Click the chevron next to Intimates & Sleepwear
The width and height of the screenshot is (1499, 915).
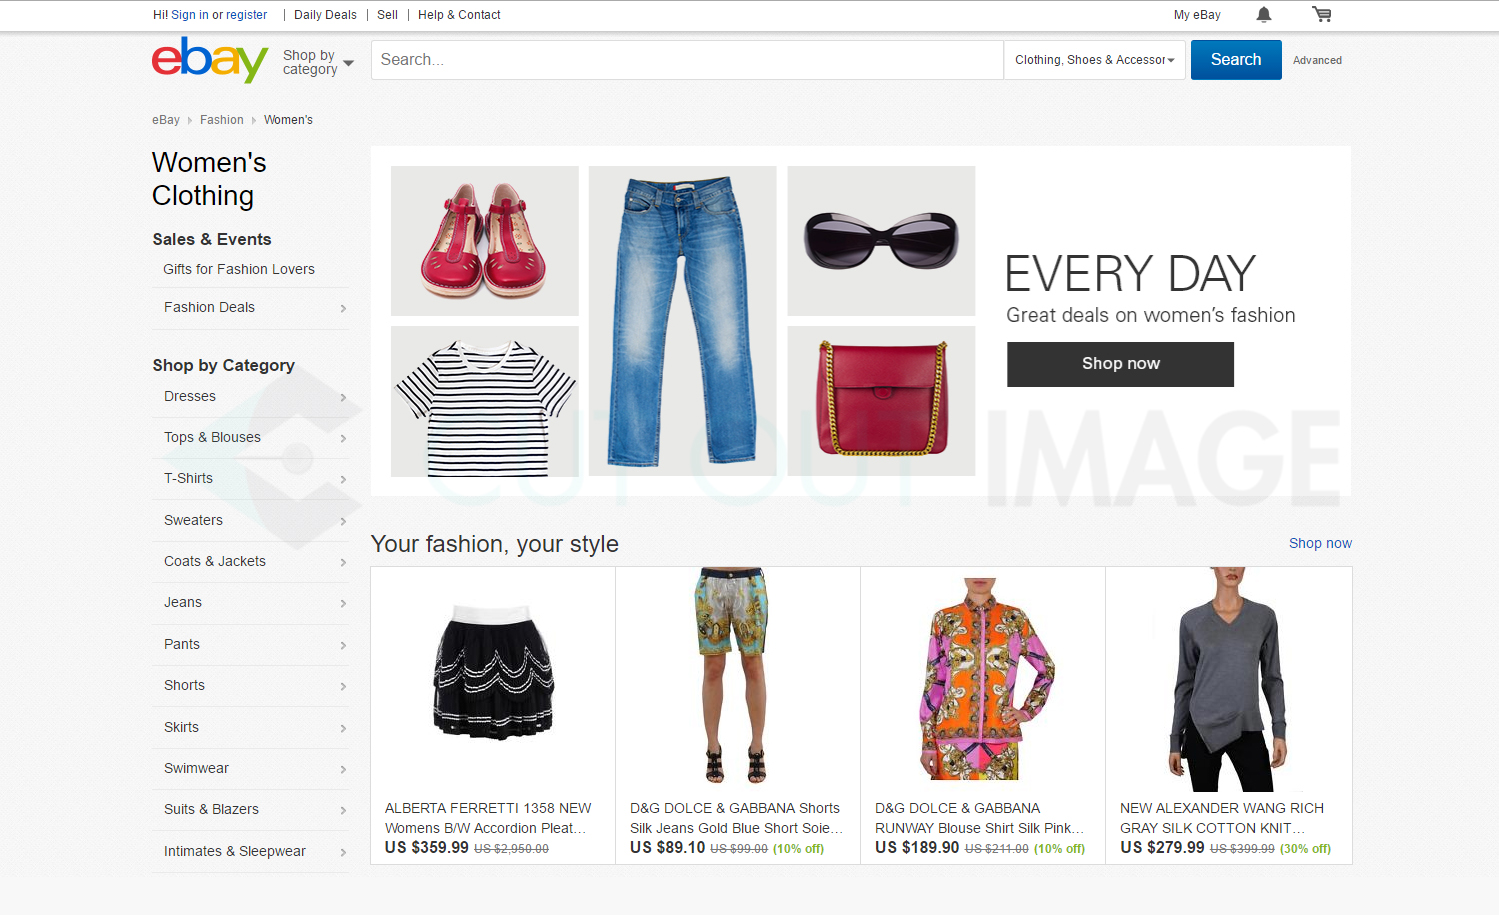click(x=343, y=852)
